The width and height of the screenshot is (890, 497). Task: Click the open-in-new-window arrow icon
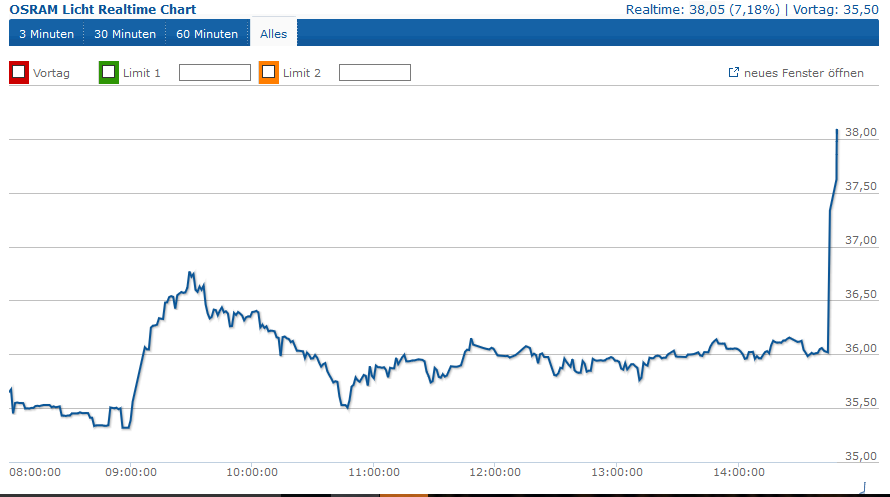[733, 73]
